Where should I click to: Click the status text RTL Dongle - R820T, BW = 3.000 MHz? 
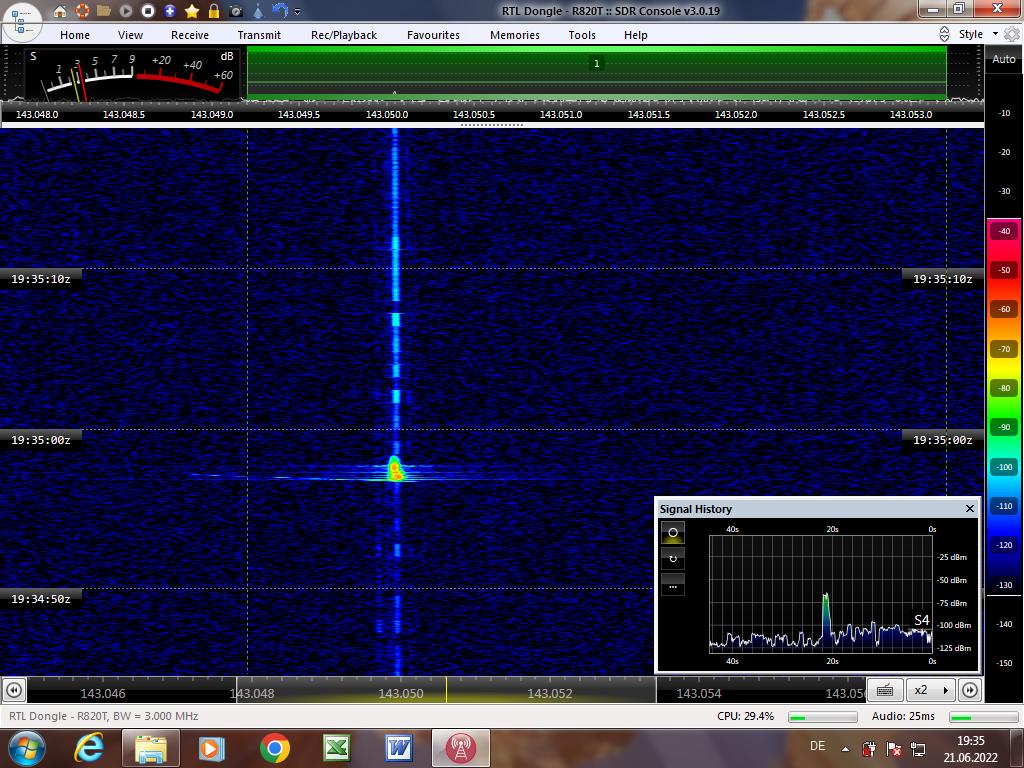coord(104,716)
